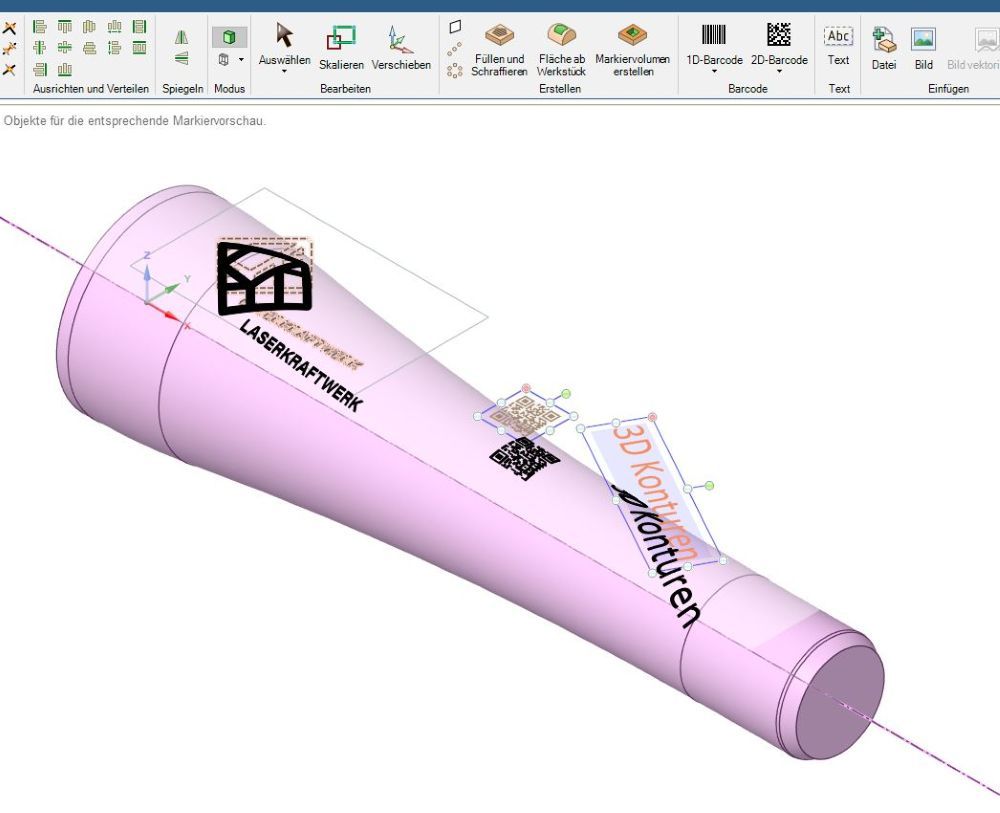Insert a Bild image
Viewport: 1000px width, 813px height.
click(x=923, y=48)
